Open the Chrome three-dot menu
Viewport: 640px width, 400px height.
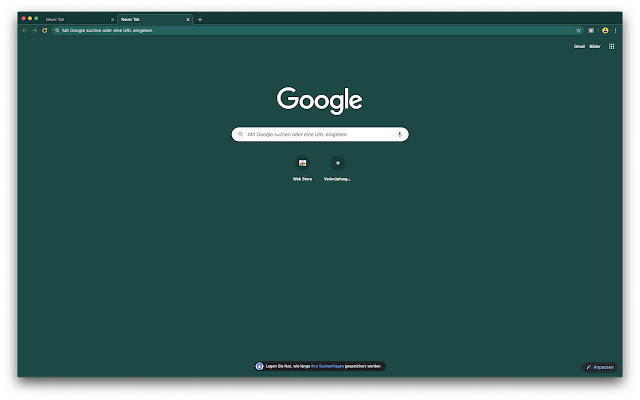[x=616, y=31]
